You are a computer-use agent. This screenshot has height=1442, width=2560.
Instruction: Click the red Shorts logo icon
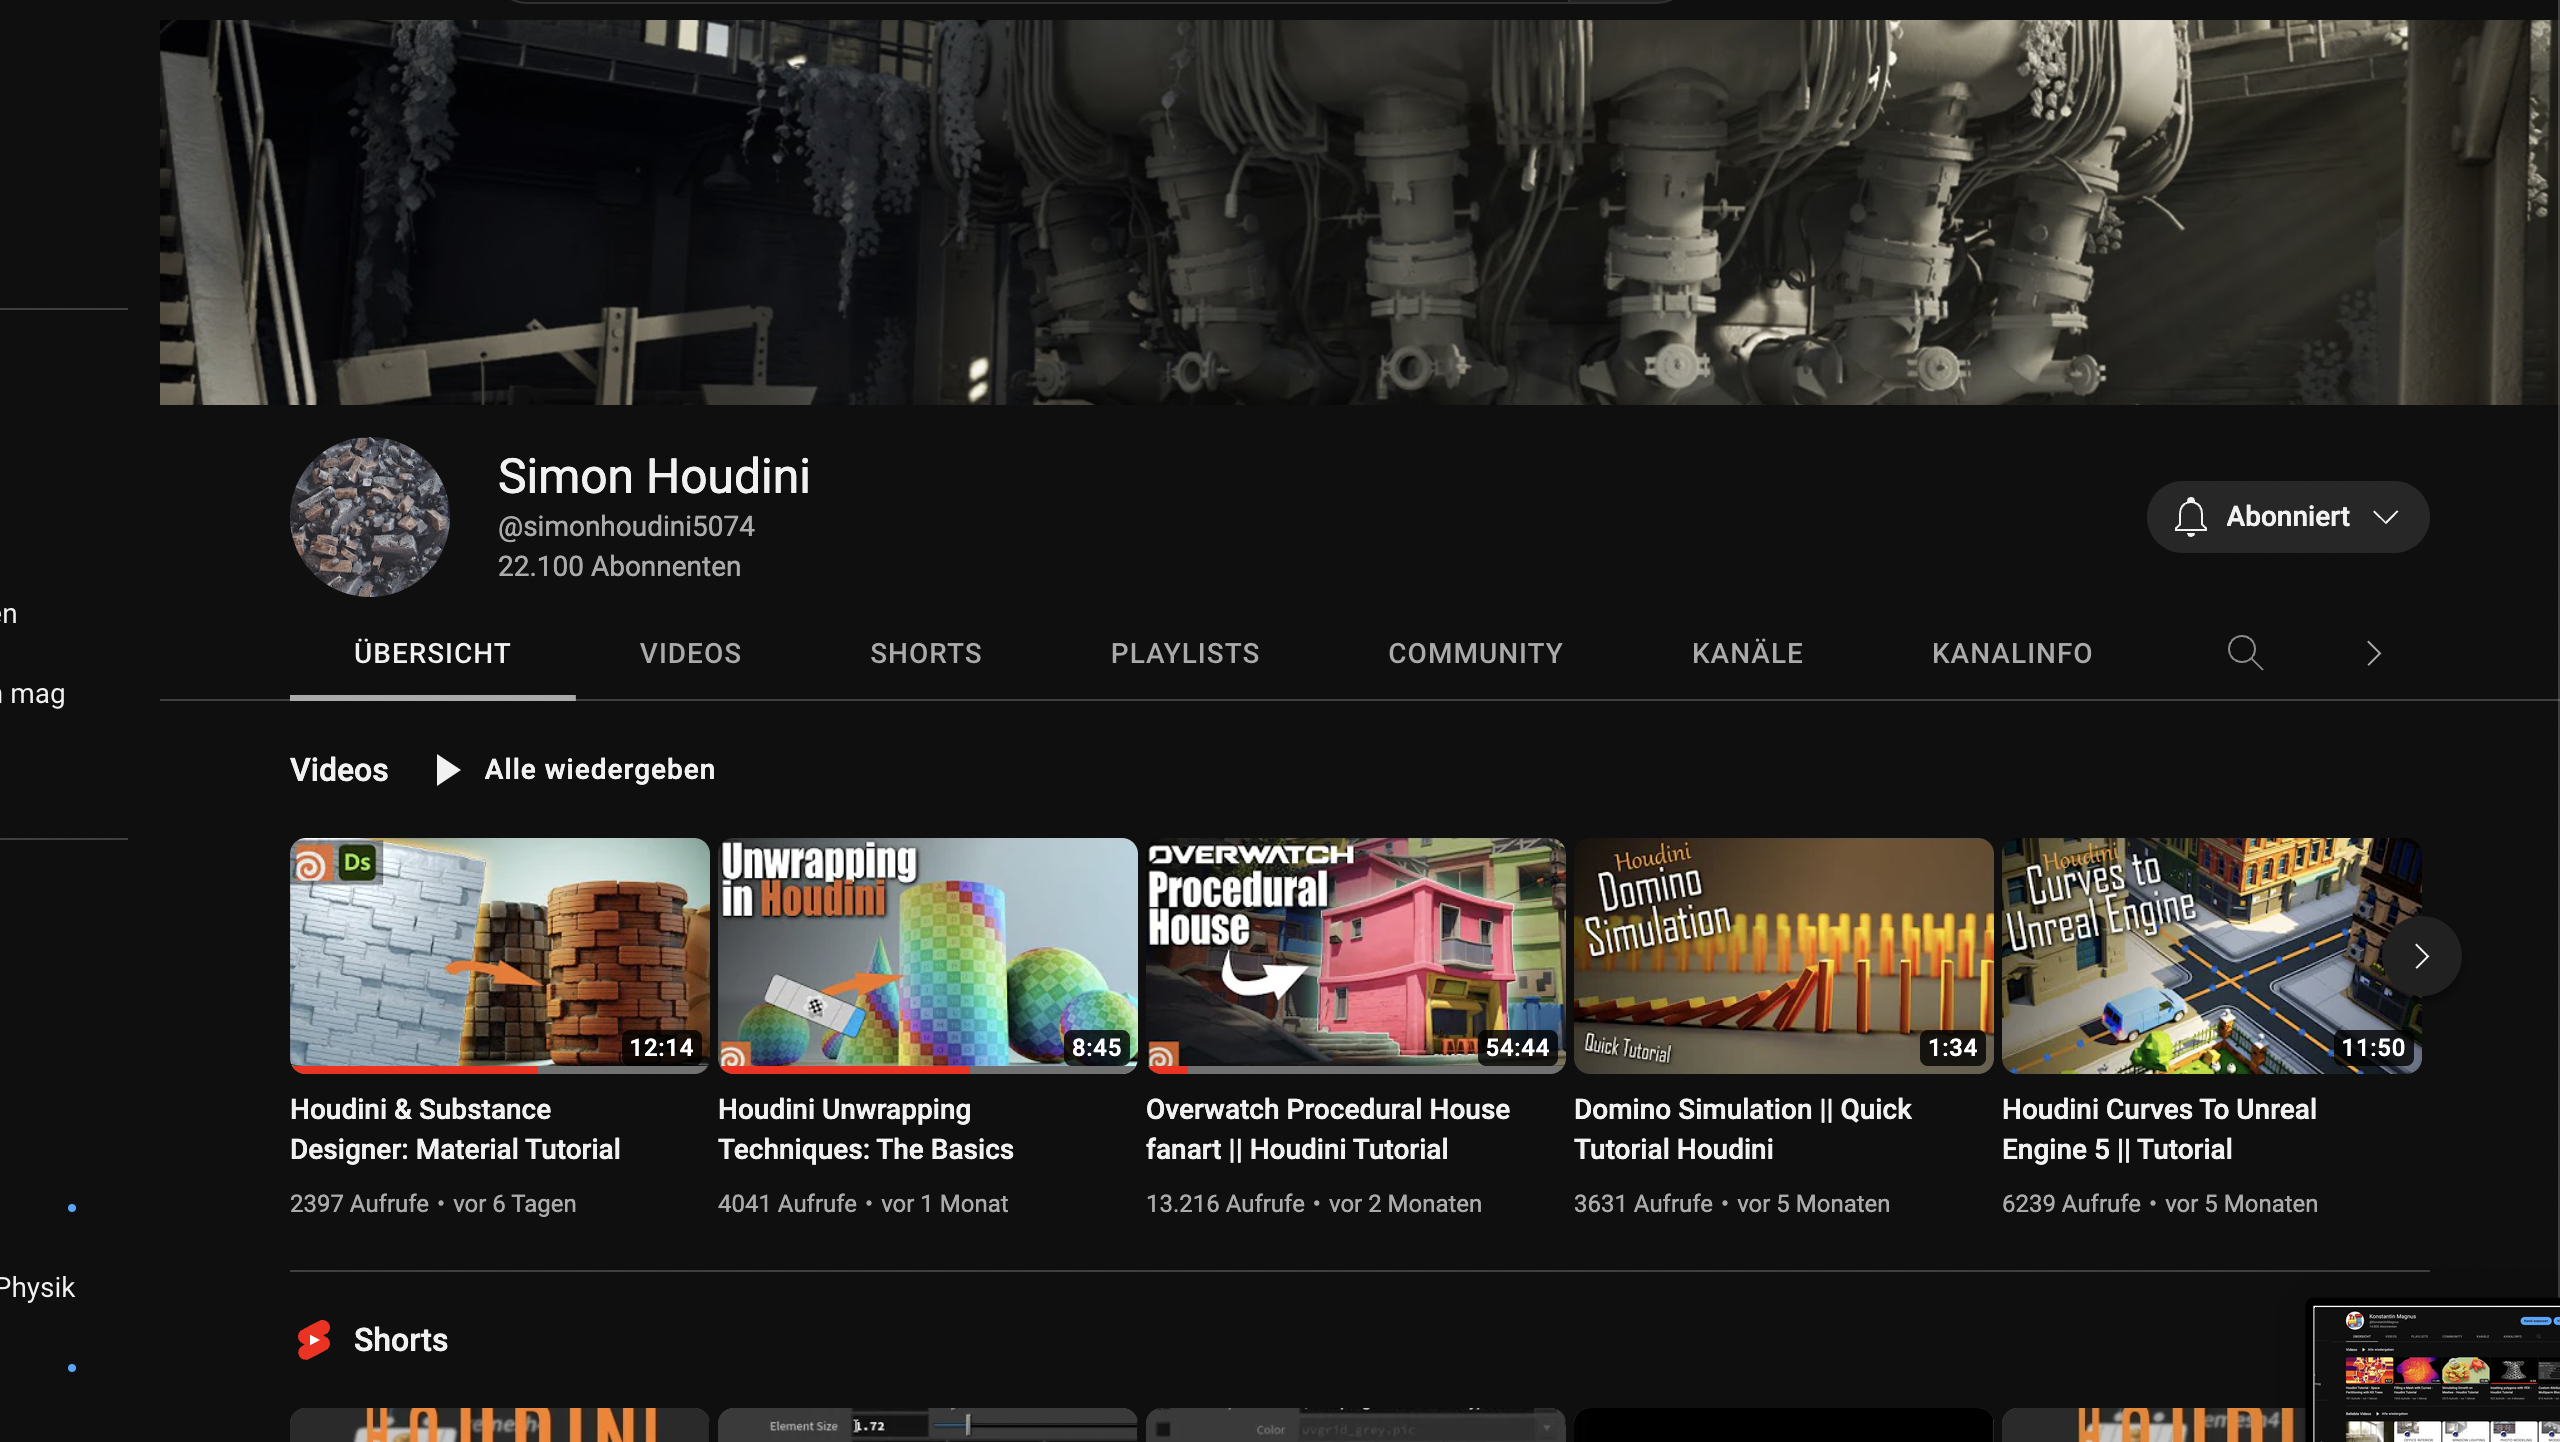[x=314, y=1340]
